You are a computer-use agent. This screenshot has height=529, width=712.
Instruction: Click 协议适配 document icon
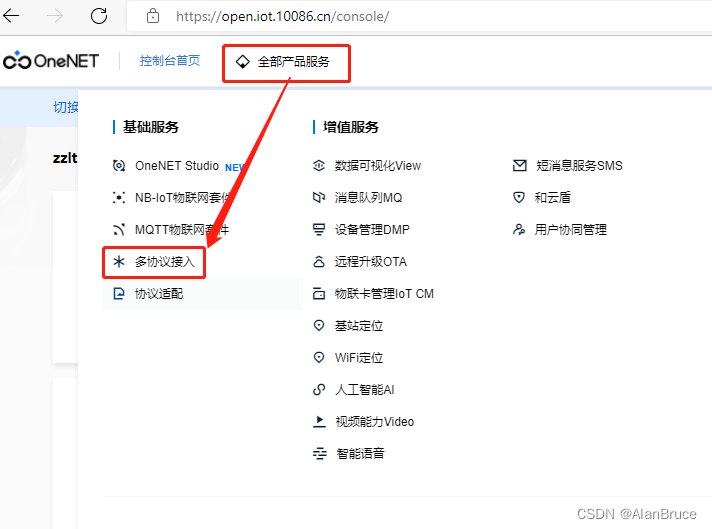tap(119, 294)
